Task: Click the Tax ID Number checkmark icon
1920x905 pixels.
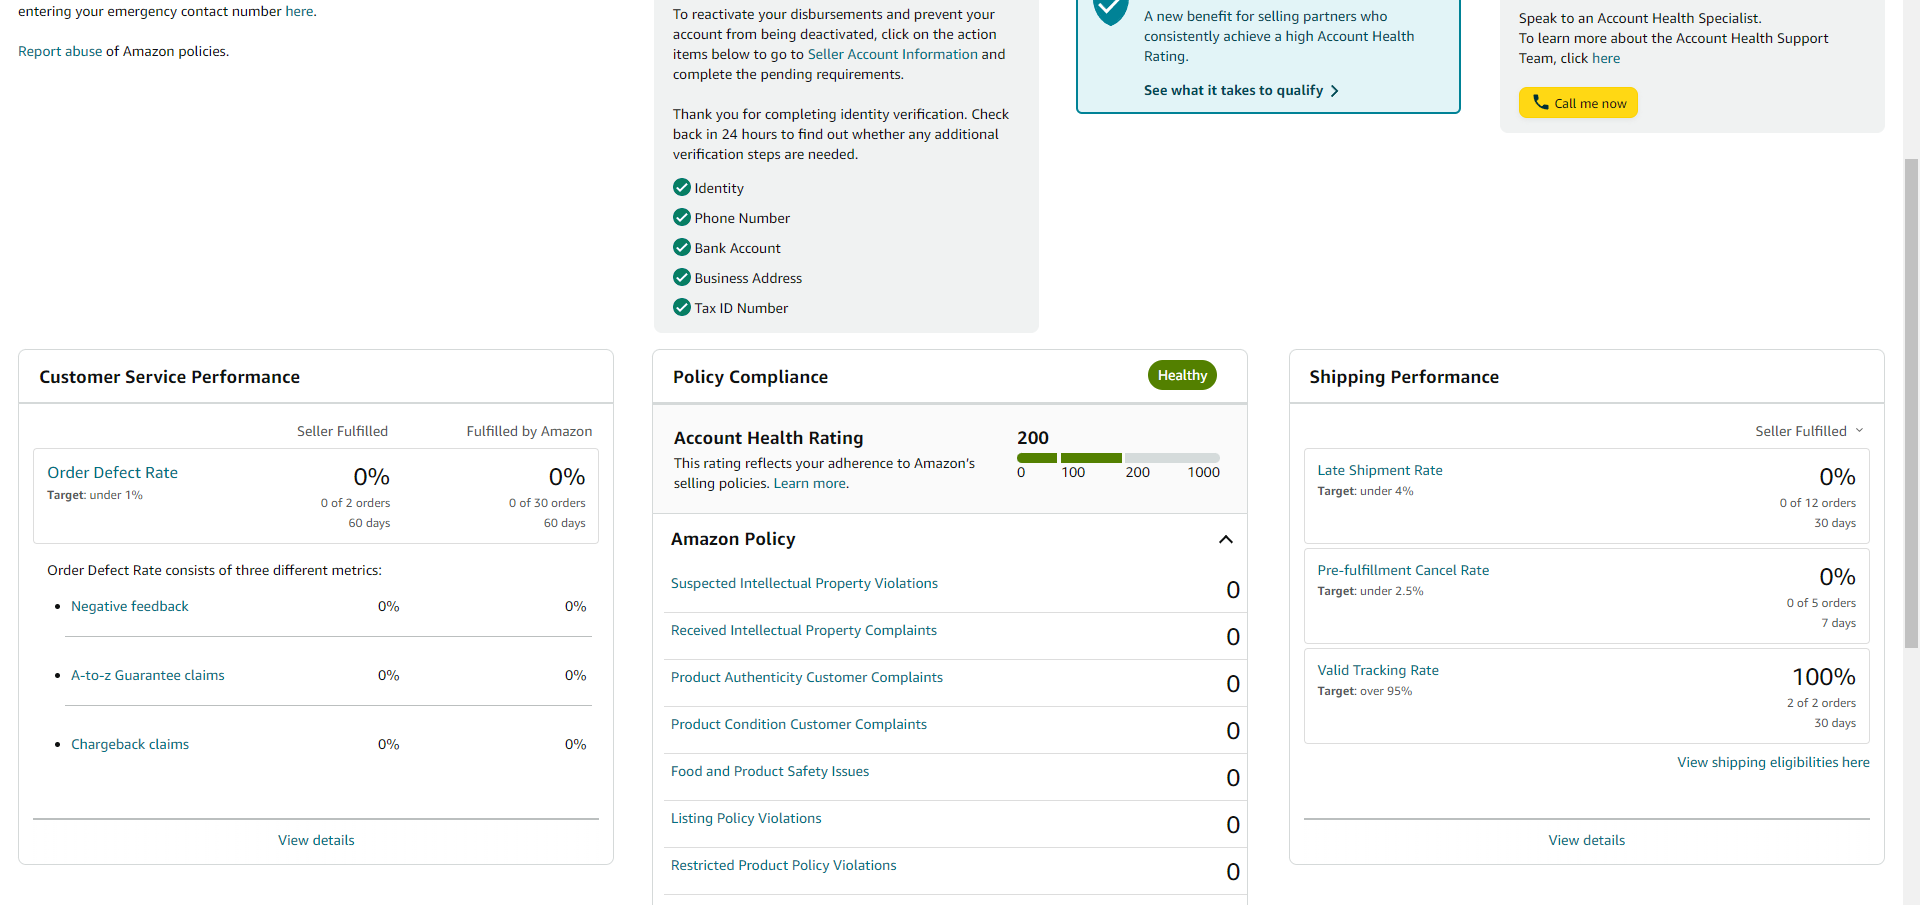Action: (682, 307)
